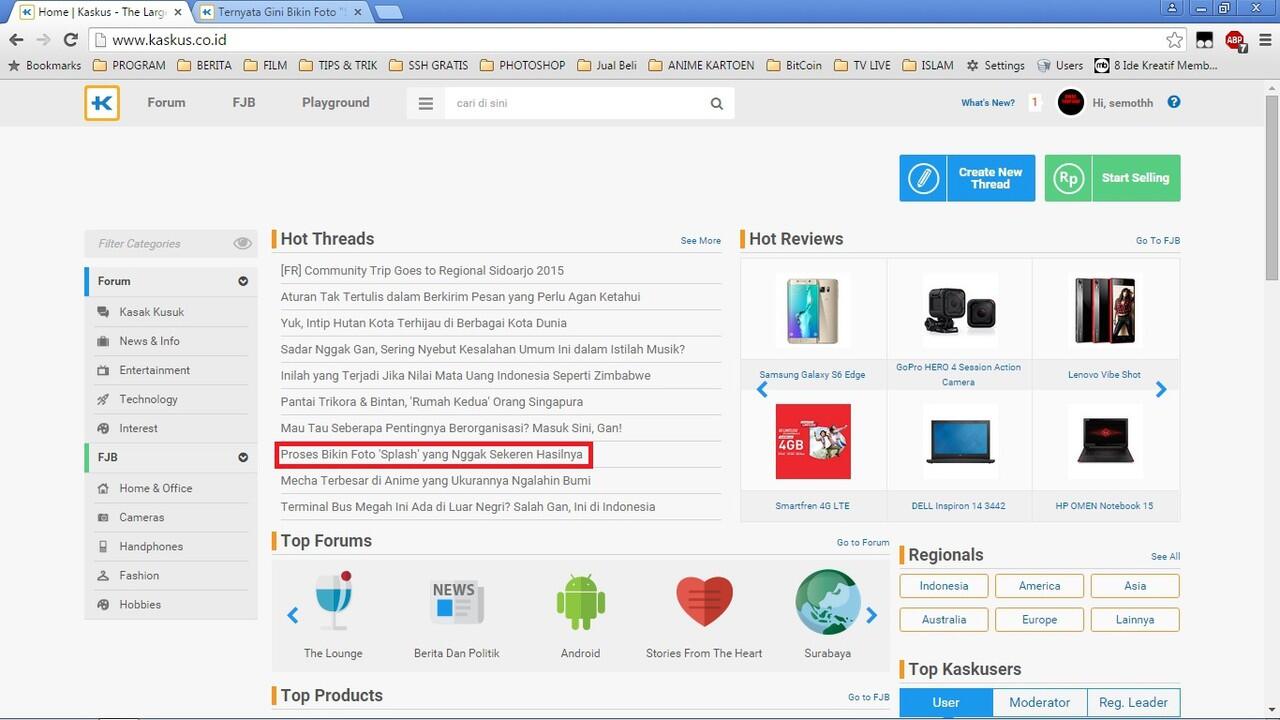Select the Australia regional button

click(x=944, y=620)
